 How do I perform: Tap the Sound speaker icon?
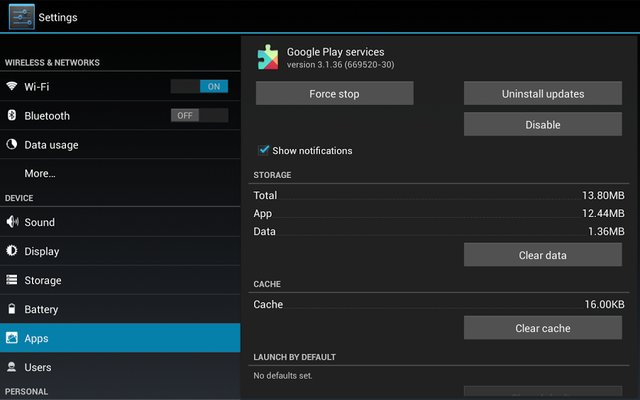pyautogui.click(x=12, y=222)
